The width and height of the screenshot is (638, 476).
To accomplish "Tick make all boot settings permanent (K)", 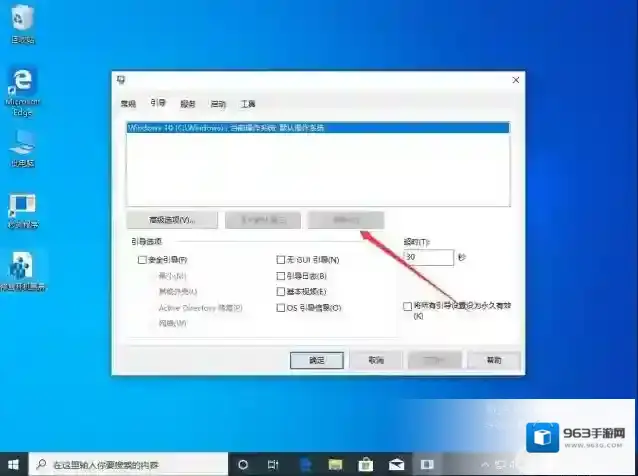I will pyautogui.click(x=407, y=306).
